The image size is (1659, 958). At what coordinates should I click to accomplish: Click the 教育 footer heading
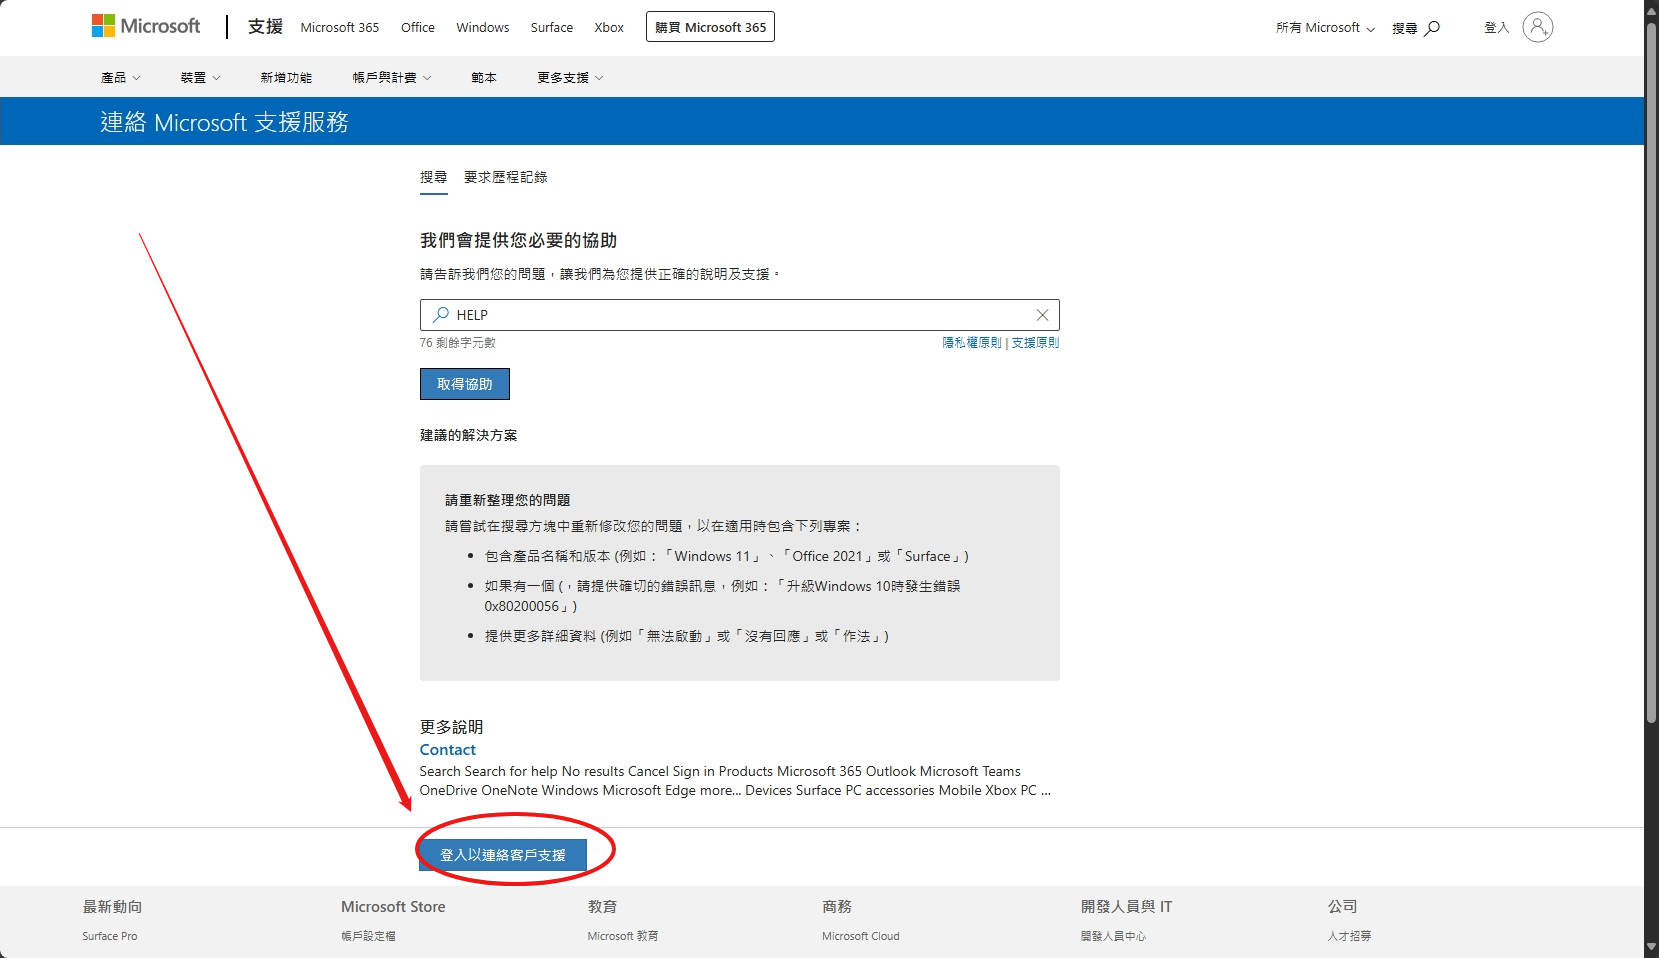click(x=602, y=907)
